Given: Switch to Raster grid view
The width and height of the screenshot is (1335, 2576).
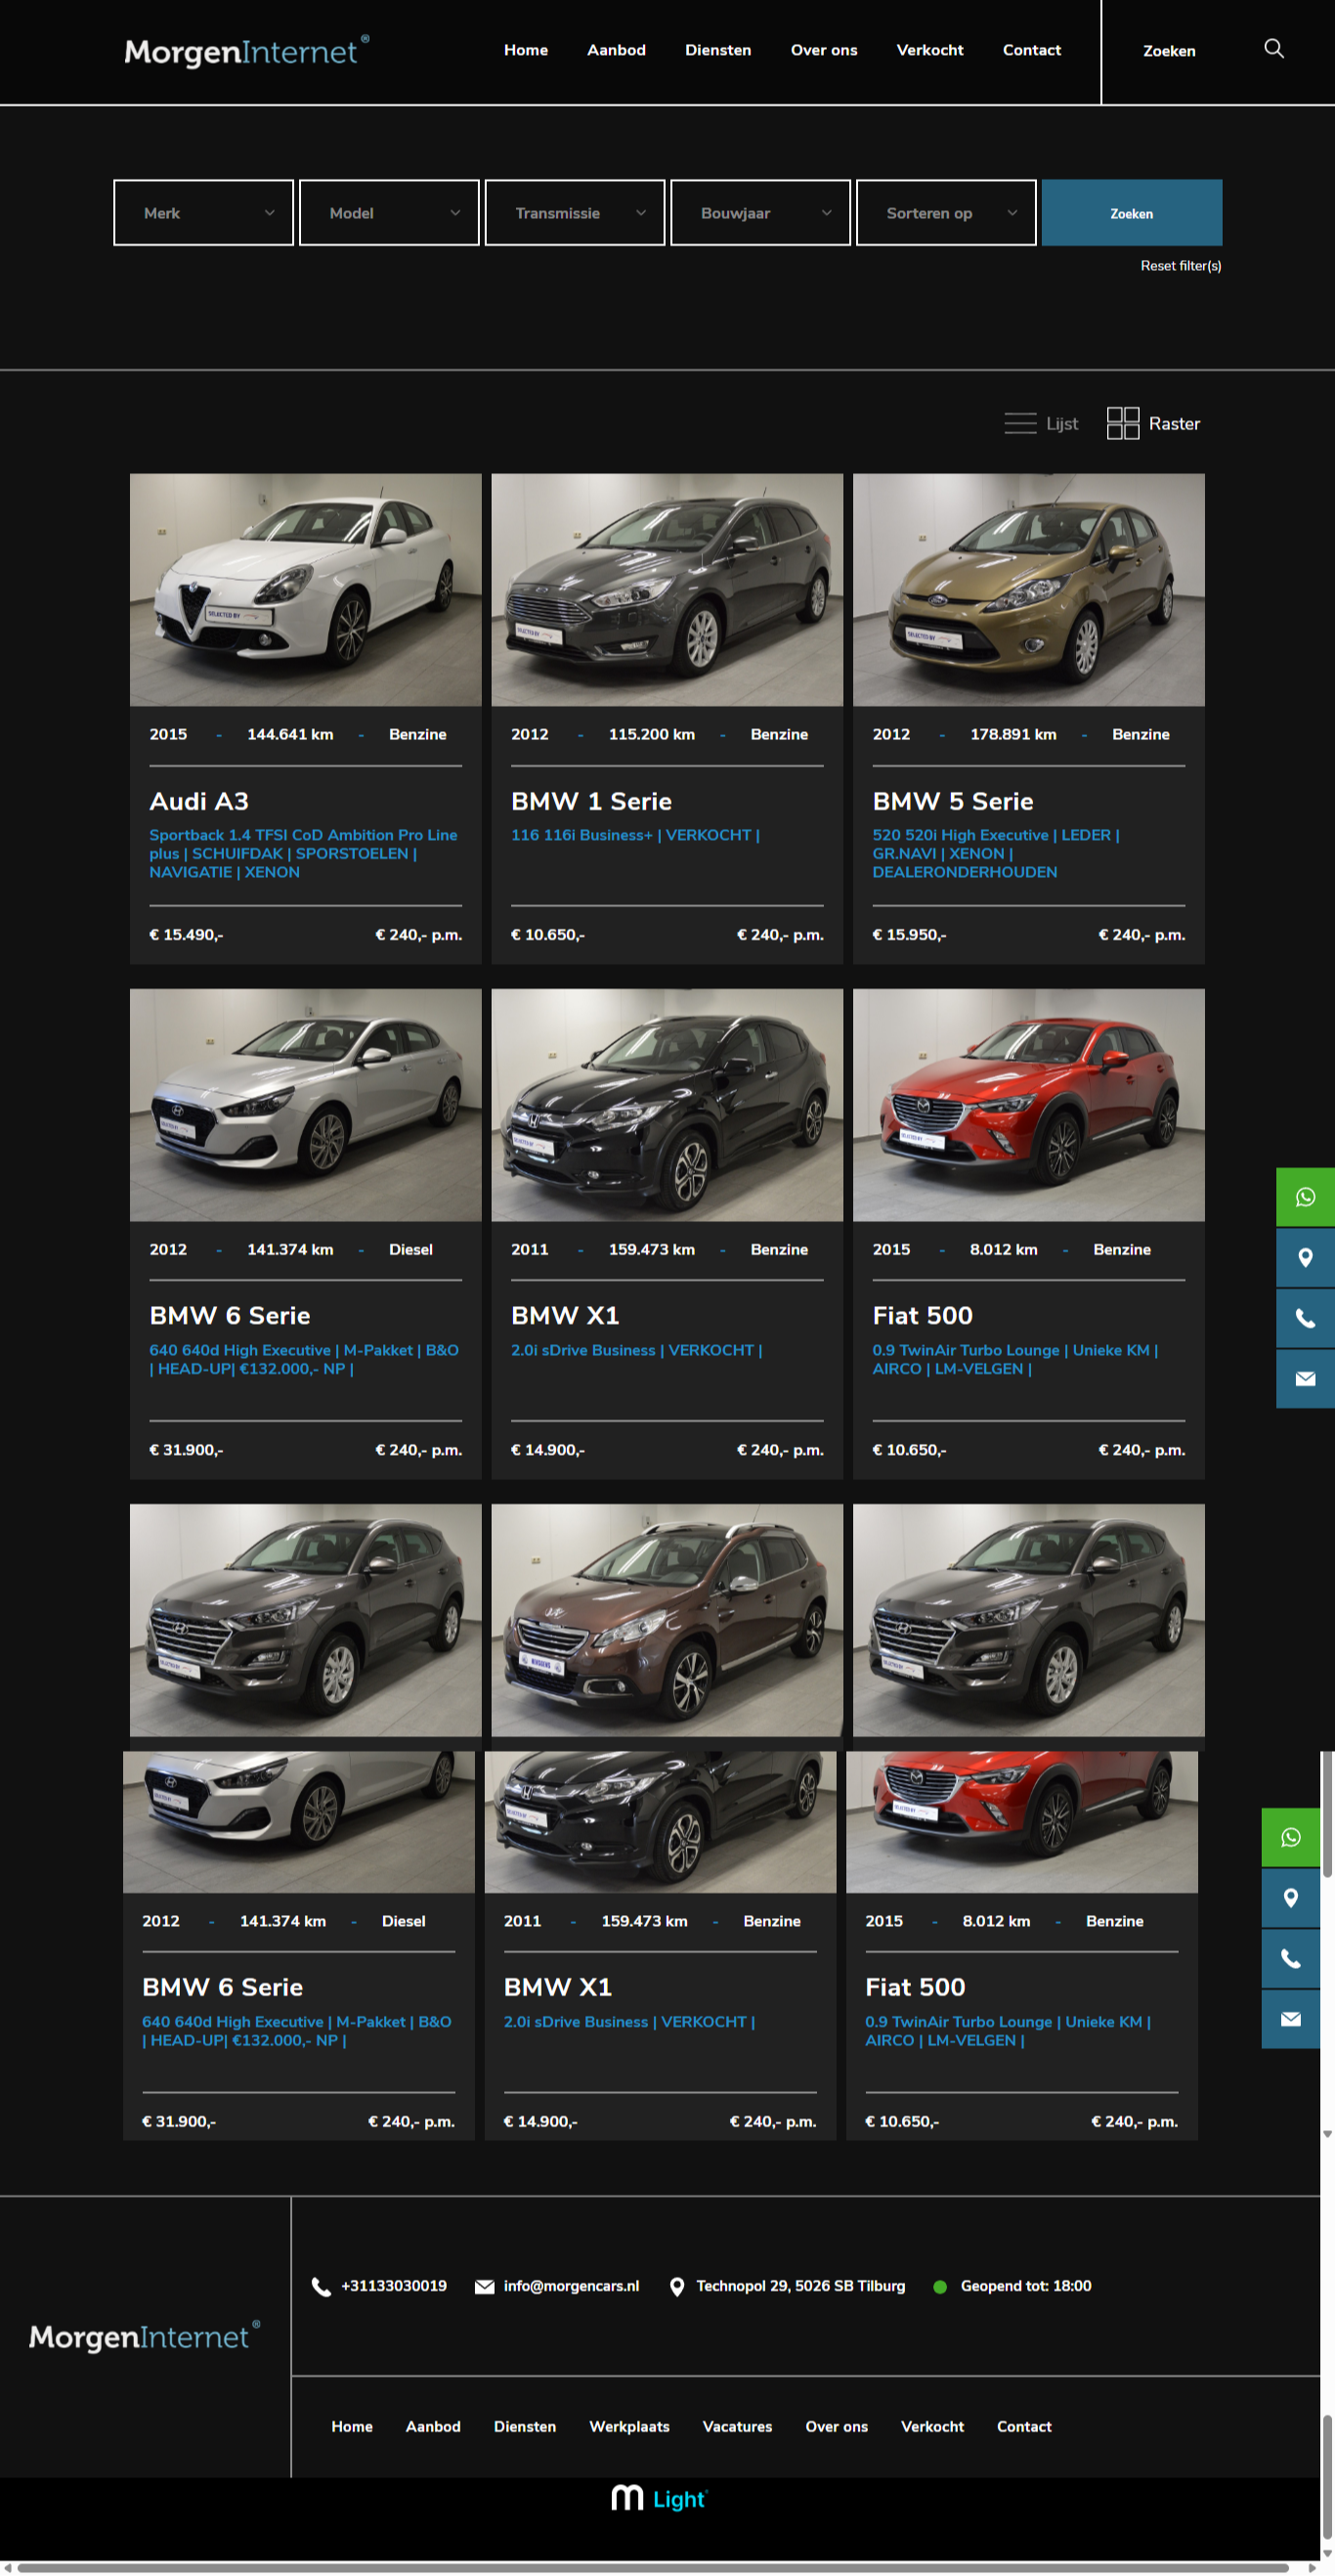Looking at the screenshot, I should click(1153, 424).
